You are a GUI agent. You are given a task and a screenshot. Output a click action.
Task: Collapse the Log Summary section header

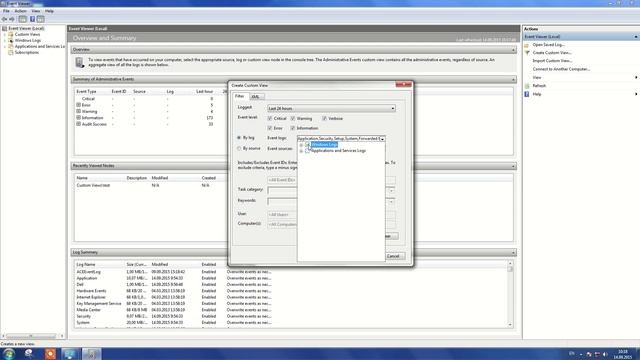click(x=513, y=253)
